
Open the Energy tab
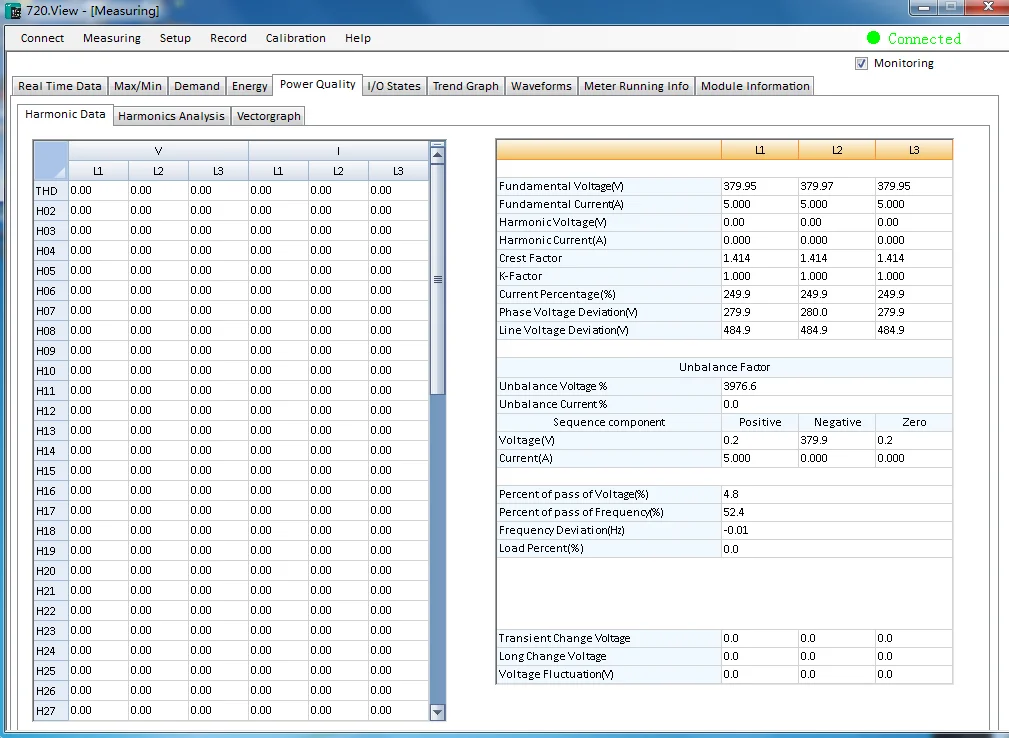click(249, 86)
